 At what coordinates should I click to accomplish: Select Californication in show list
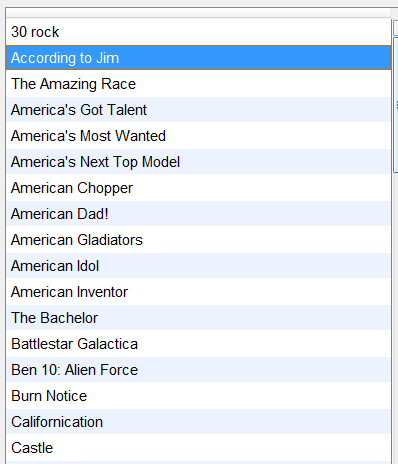tap(198, 422)
